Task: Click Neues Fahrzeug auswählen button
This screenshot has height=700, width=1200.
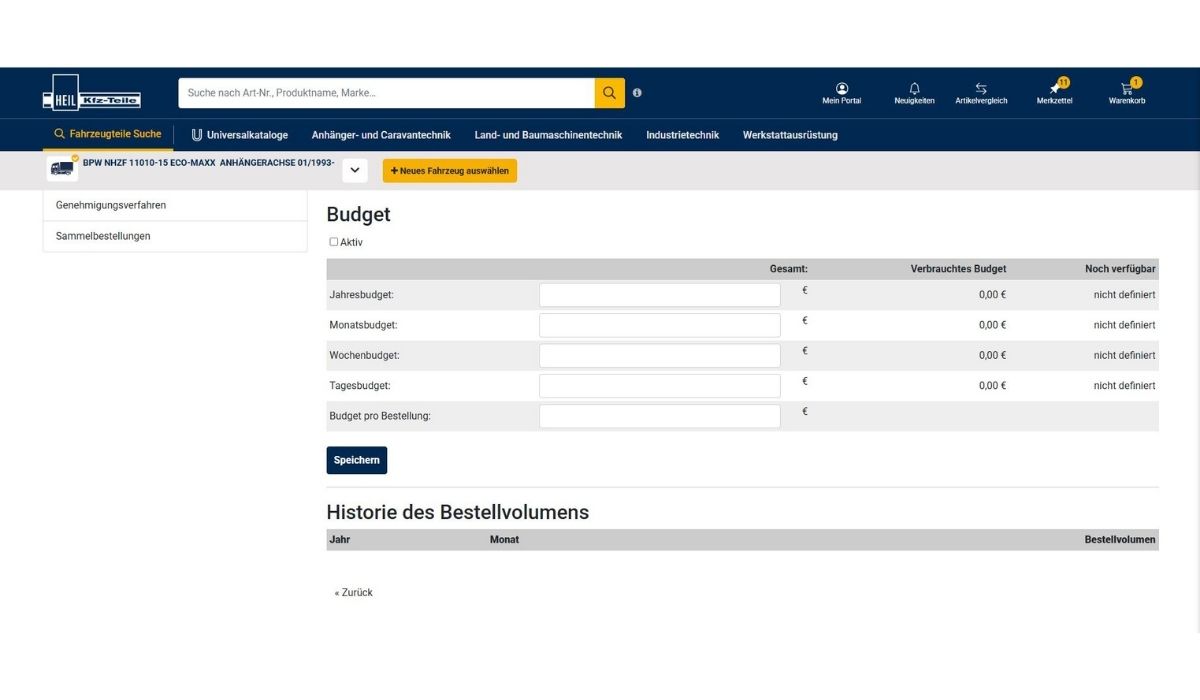Action: pyautogui.click(x=449, y=171)
